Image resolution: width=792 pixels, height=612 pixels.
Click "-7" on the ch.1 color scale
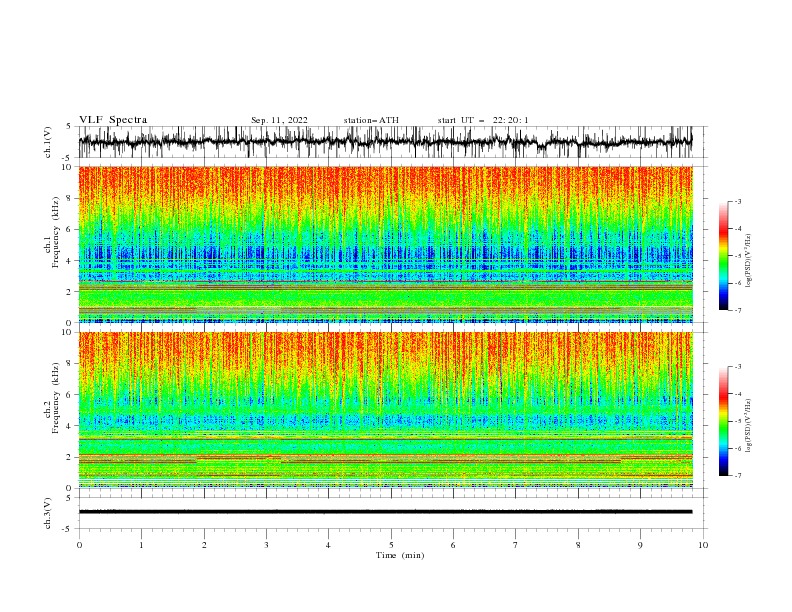[x=738, y=310]
